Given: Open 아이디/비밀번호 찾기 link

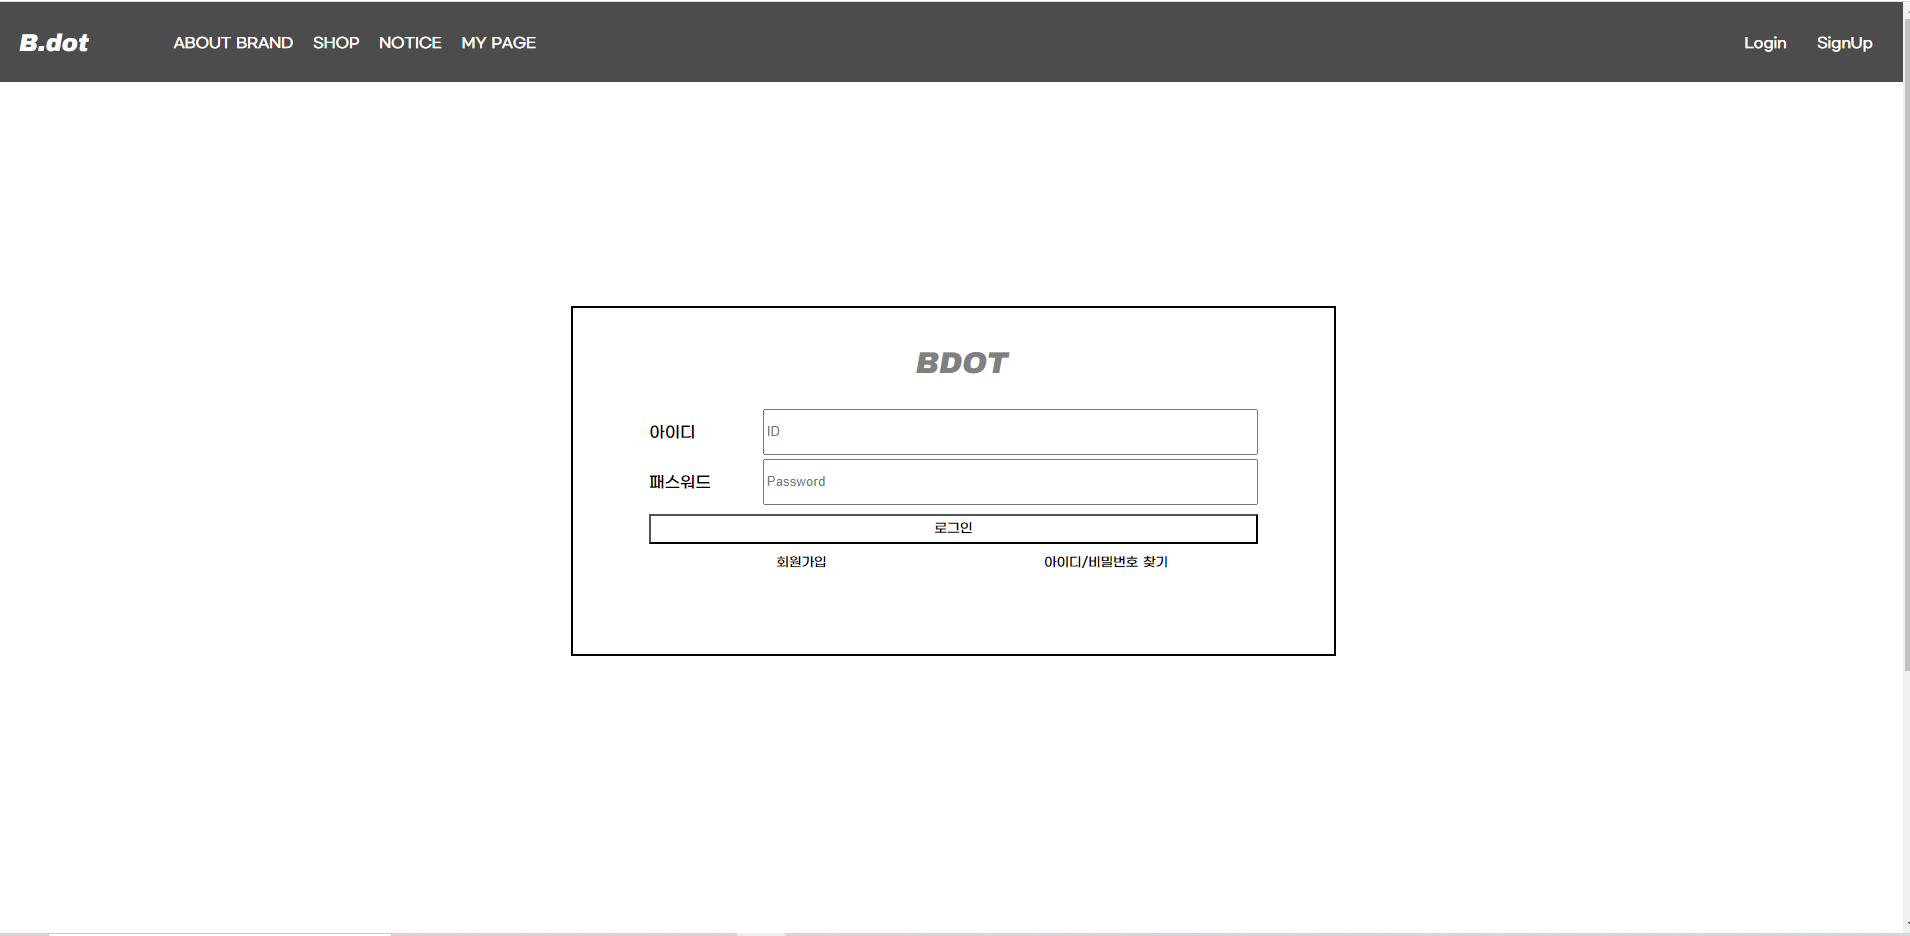Looking at the screenshot, I should (1106, 562).
